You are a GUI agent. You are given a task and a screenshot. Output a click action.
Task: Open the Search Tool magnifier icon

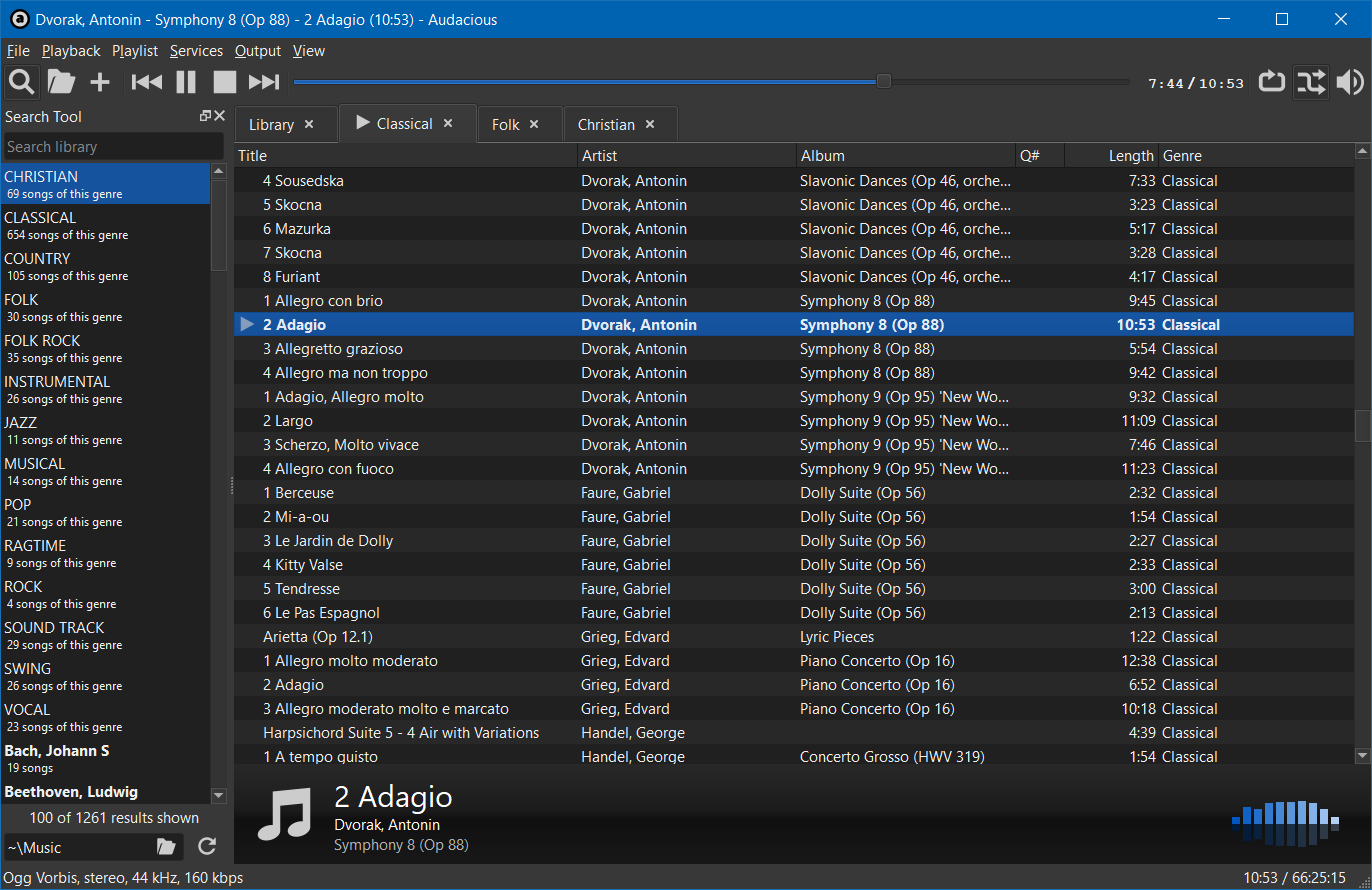pyautogui.click(x=21, y=82)
